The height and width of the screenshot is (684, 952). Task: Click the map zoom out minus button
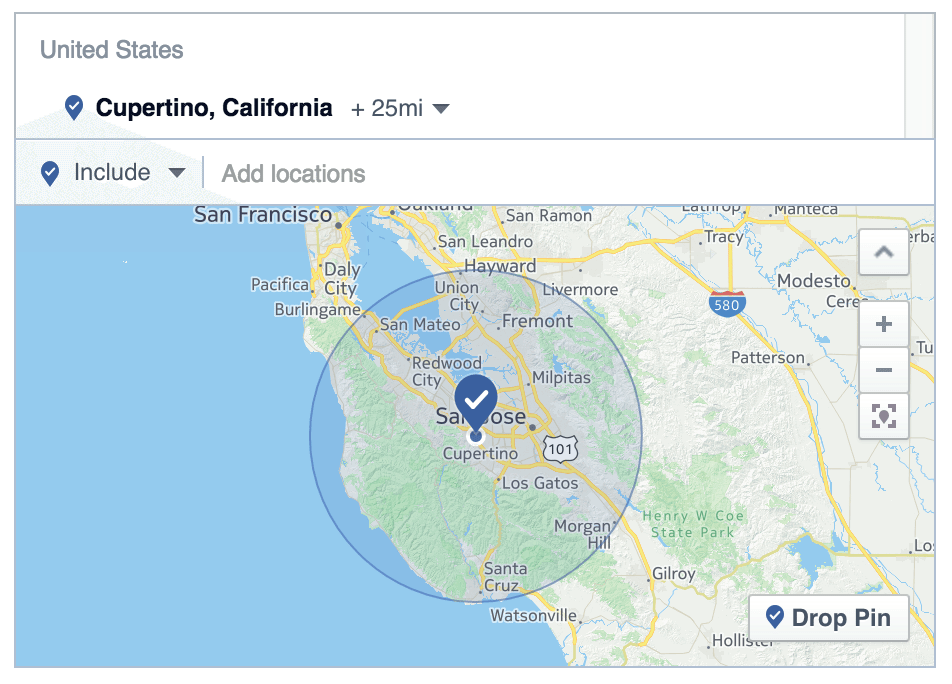click(883, 371)
